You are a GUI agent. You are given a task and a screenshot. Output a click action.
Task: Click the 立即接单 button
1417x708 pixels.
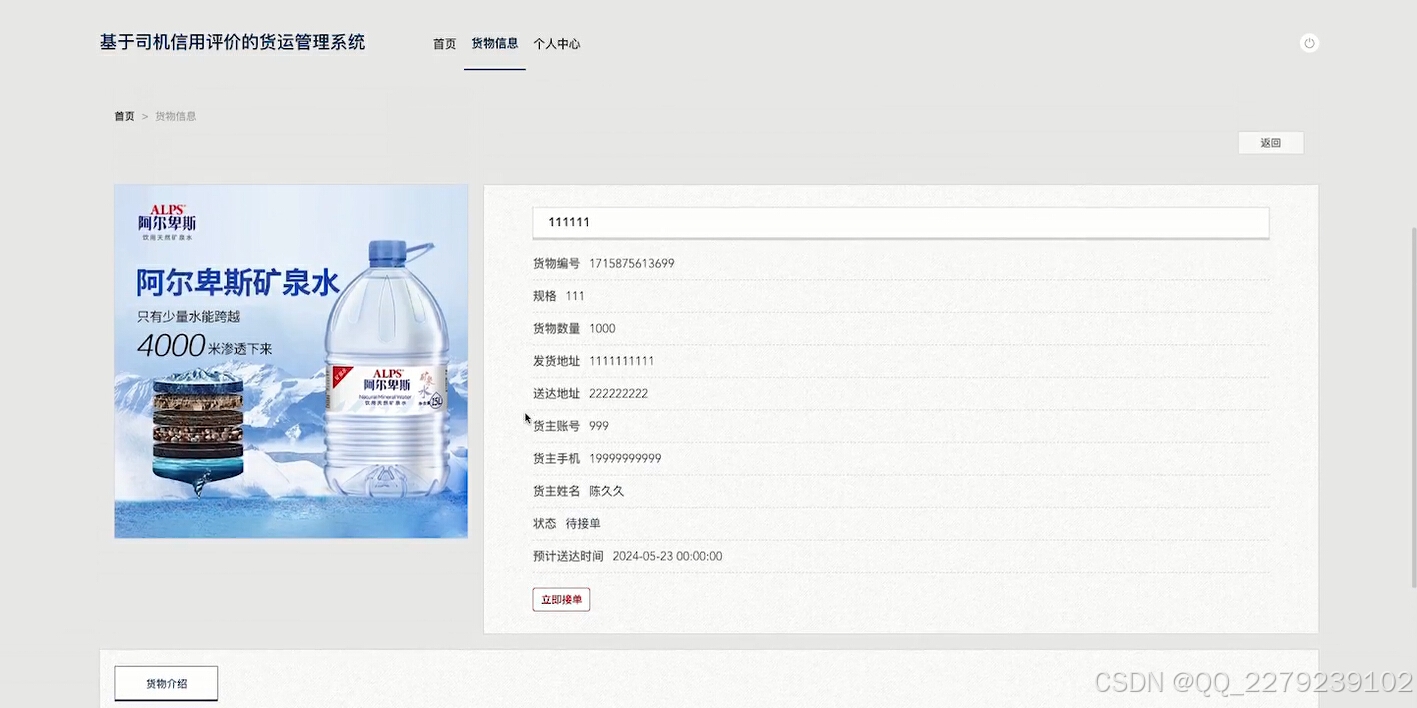point(561,600)
